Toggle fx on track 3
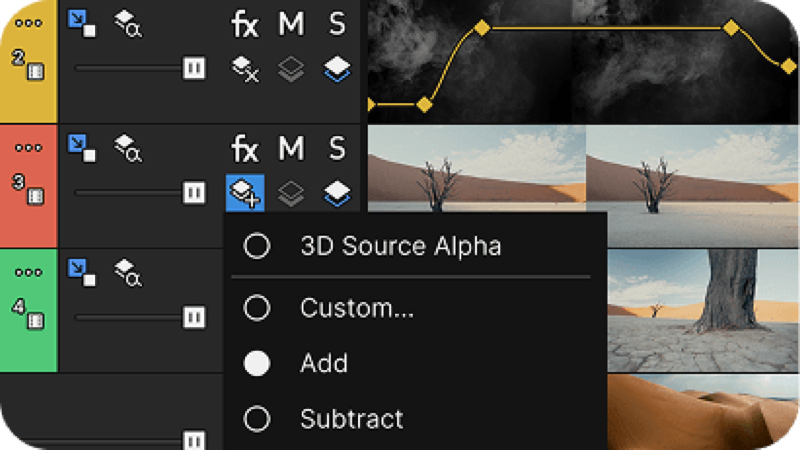This screenshot has width=800, height=450. coord(245,148)
